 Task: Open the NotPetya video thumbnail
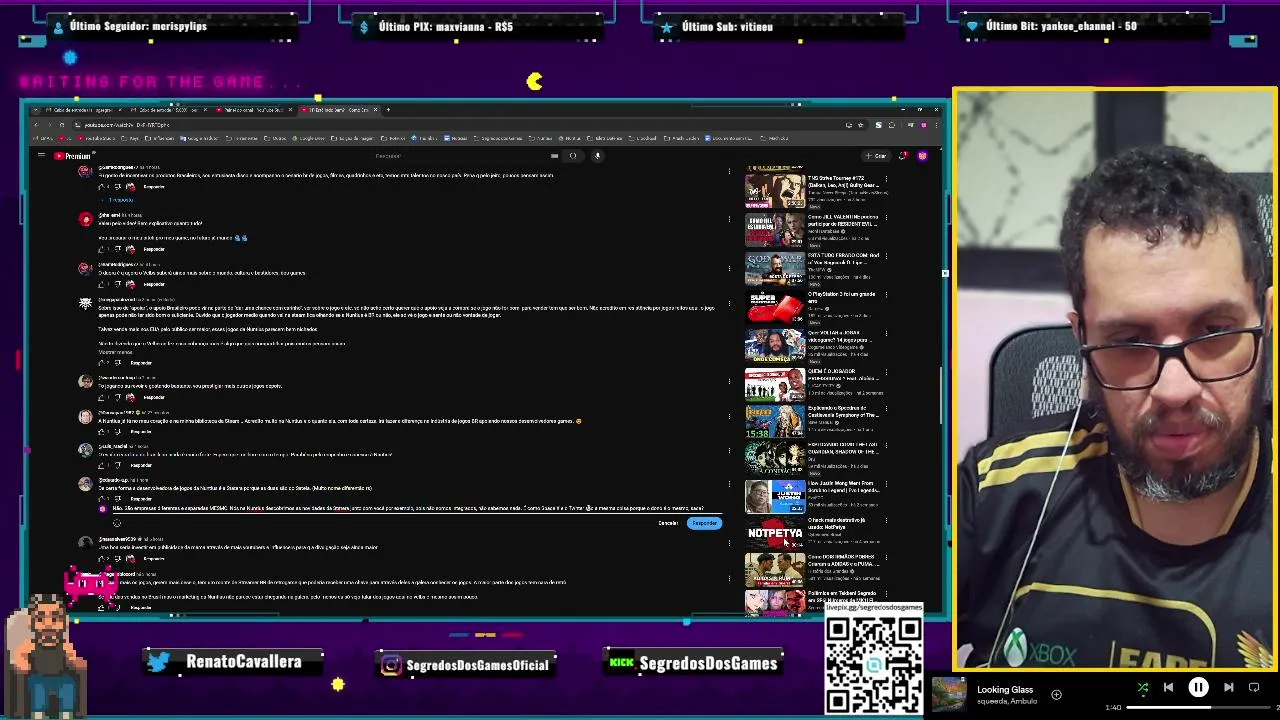click(774, 533)
